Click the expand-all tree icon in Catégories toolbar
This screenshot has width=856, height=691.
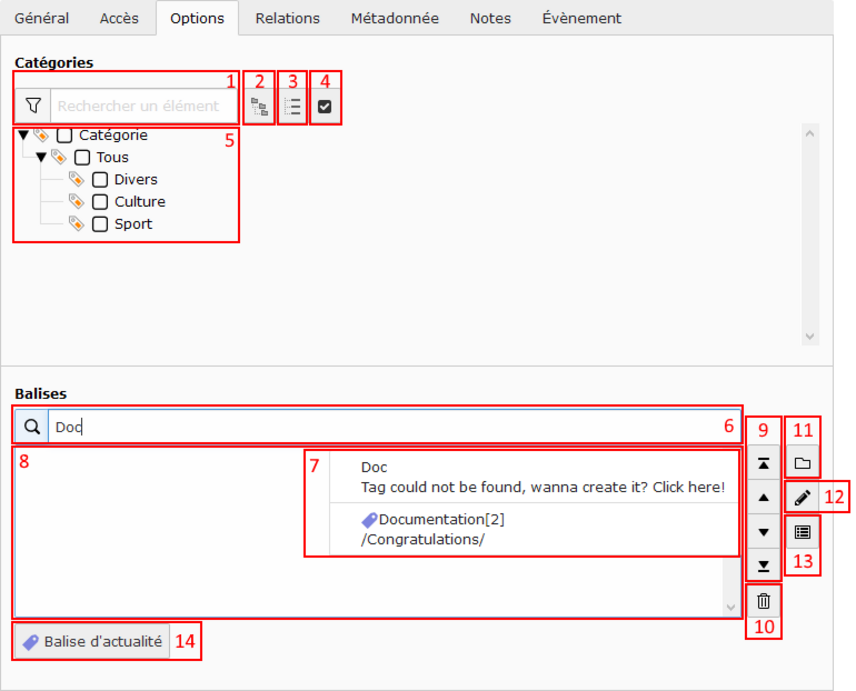point(259,106)
